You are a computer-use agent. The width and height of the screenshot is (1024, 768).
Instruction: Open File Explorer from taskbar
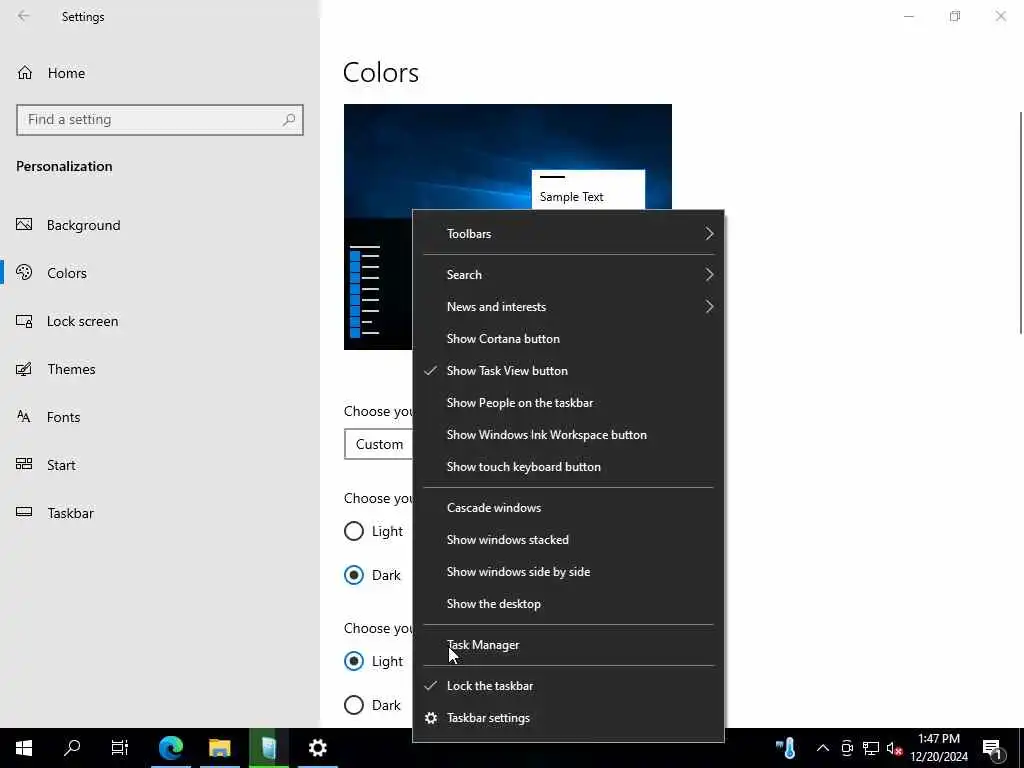tap(220, 748)
